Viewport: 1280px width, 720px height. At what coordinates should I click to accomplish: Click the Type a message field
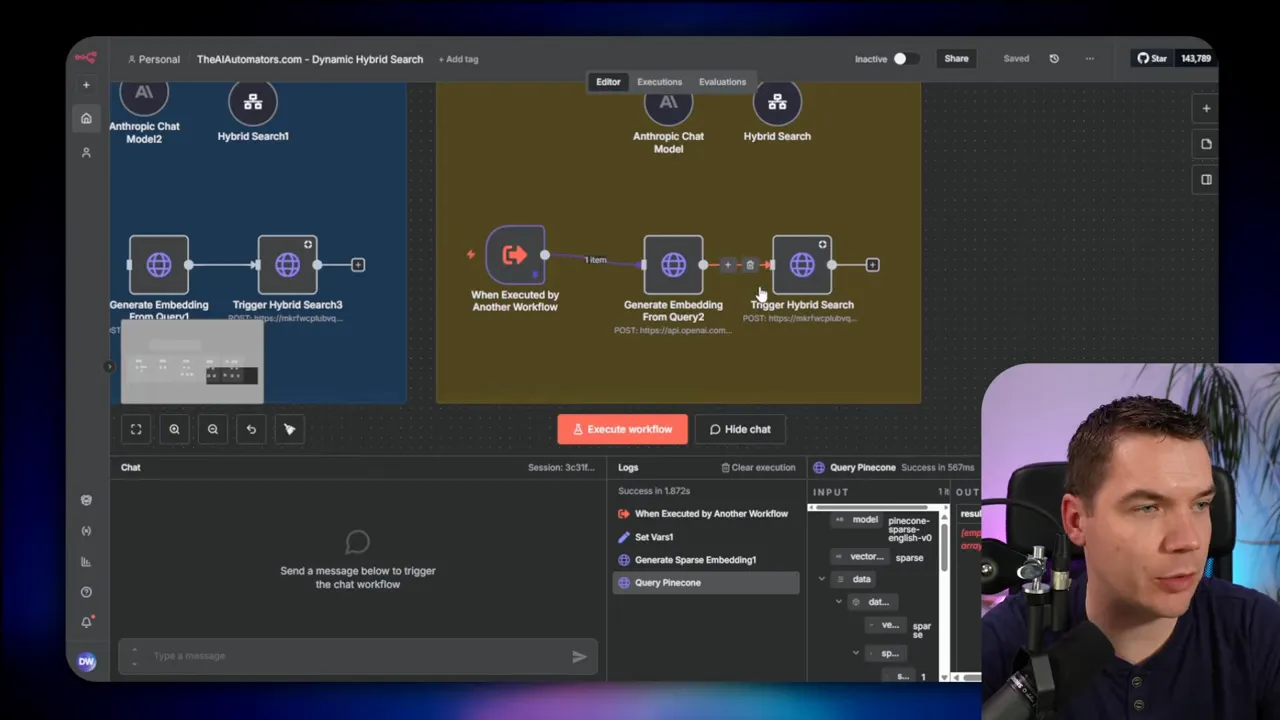tap(350, 656)
